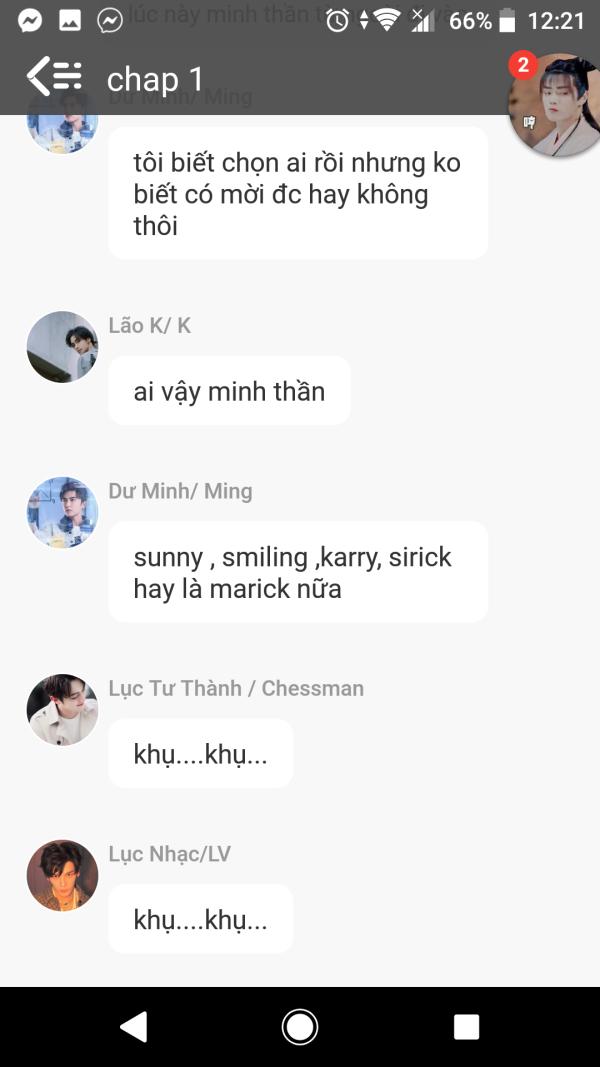Image resolution: width=600 pixels, height=1067 pixels.
Task: Tap Lục Nhạc's 'khụ....khụ...' bubble
Action: coord(201,919)
